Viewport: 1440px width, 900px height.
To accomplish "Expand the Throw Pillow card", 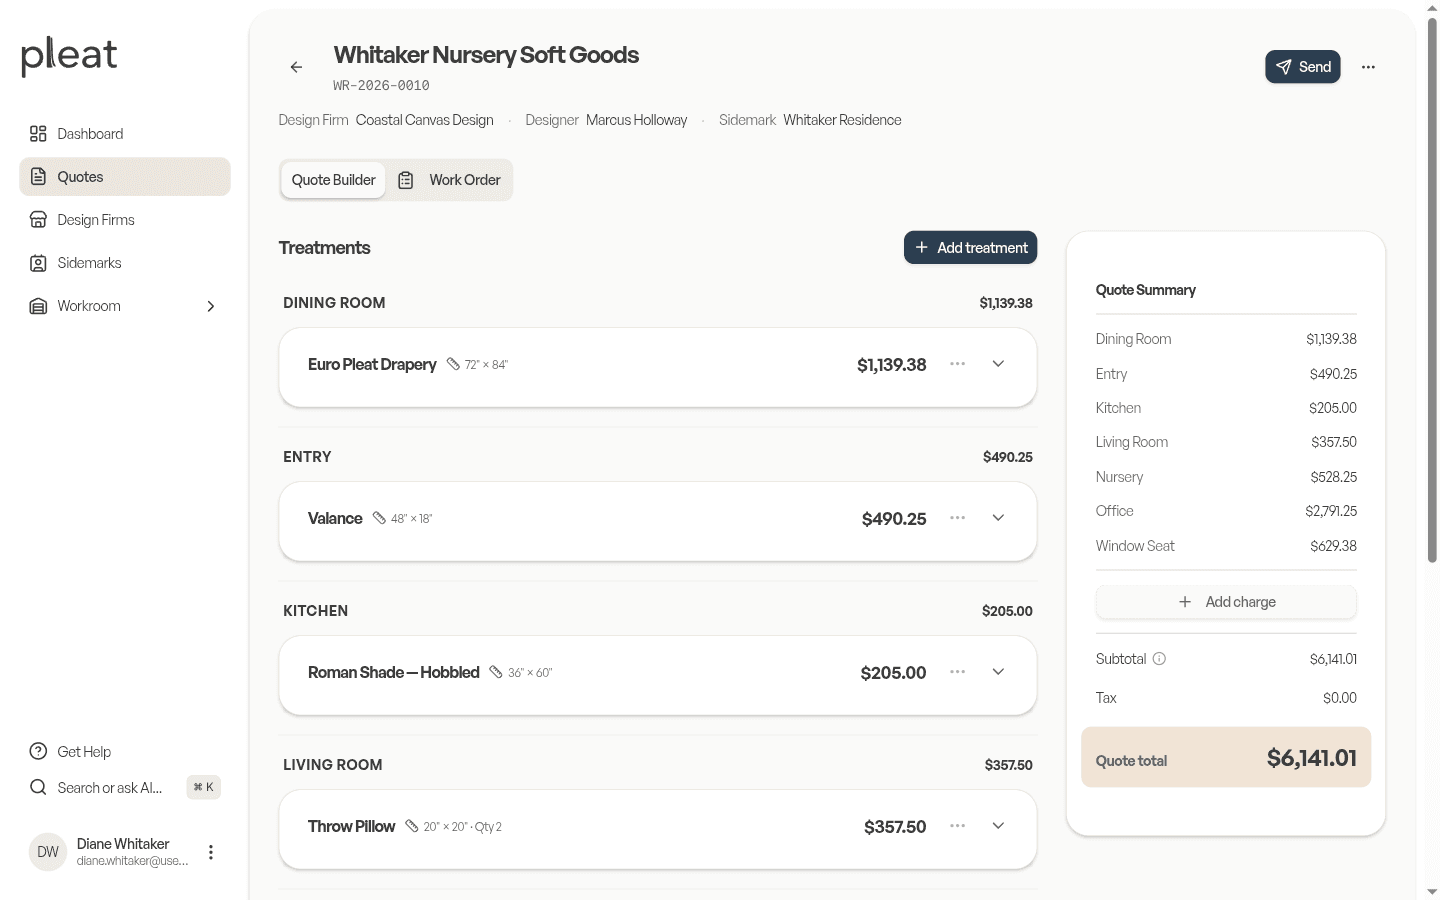I will click(998, 826).
